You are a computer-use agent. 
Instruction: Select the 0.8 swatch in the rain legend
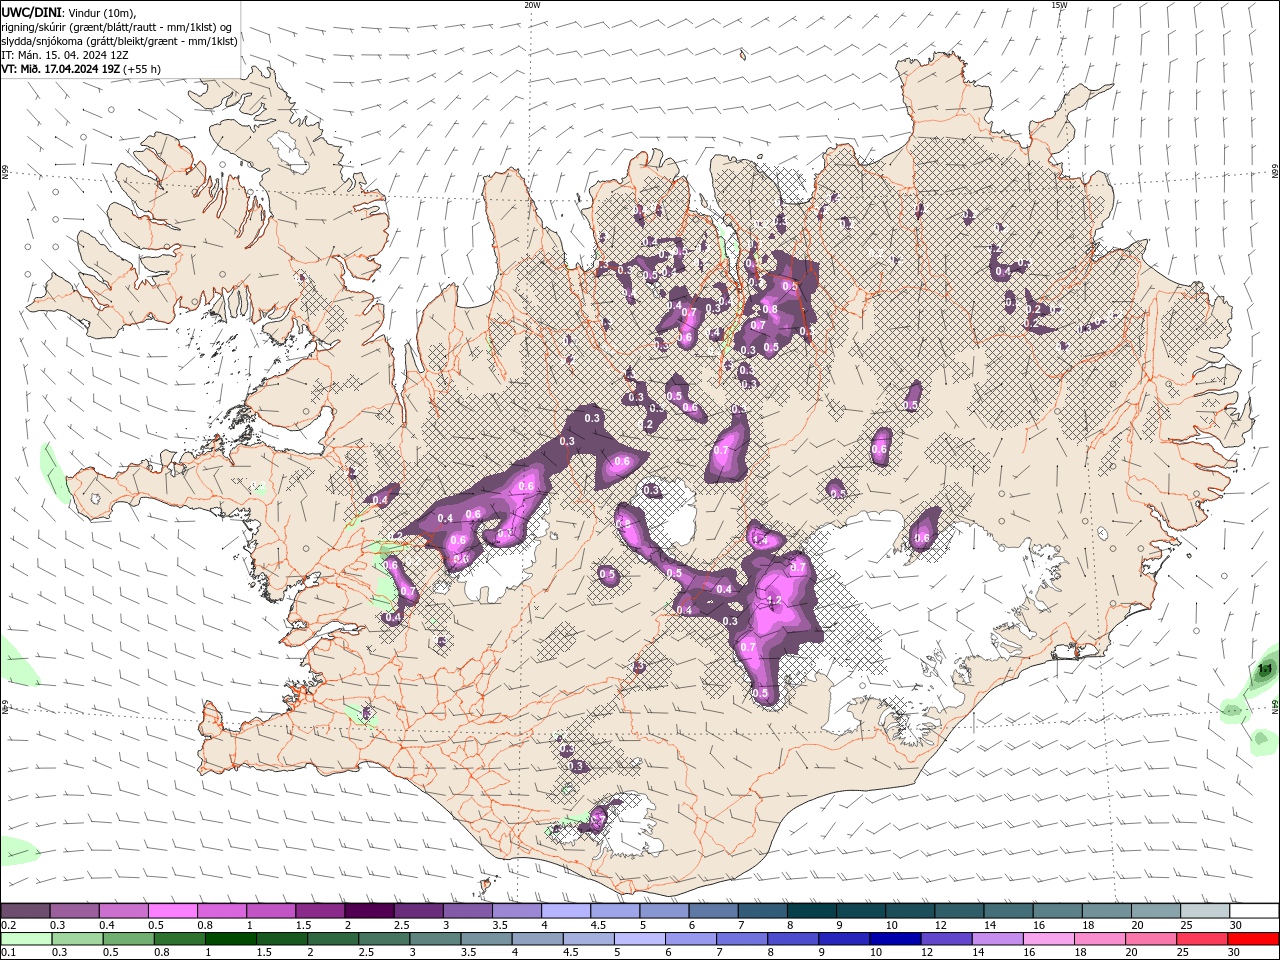click(179, 938)
